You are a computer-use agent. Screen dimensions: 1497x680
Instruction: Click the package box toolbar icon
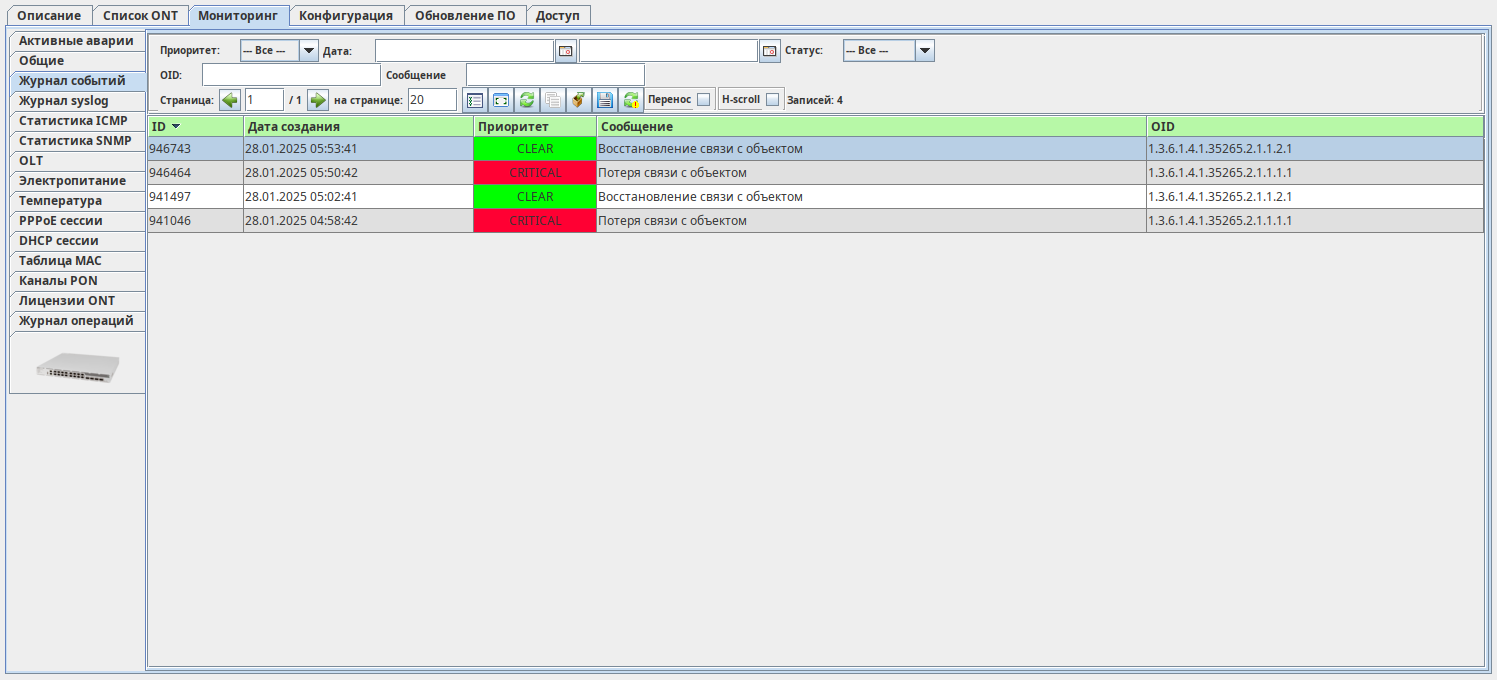(x=579, y=100)
